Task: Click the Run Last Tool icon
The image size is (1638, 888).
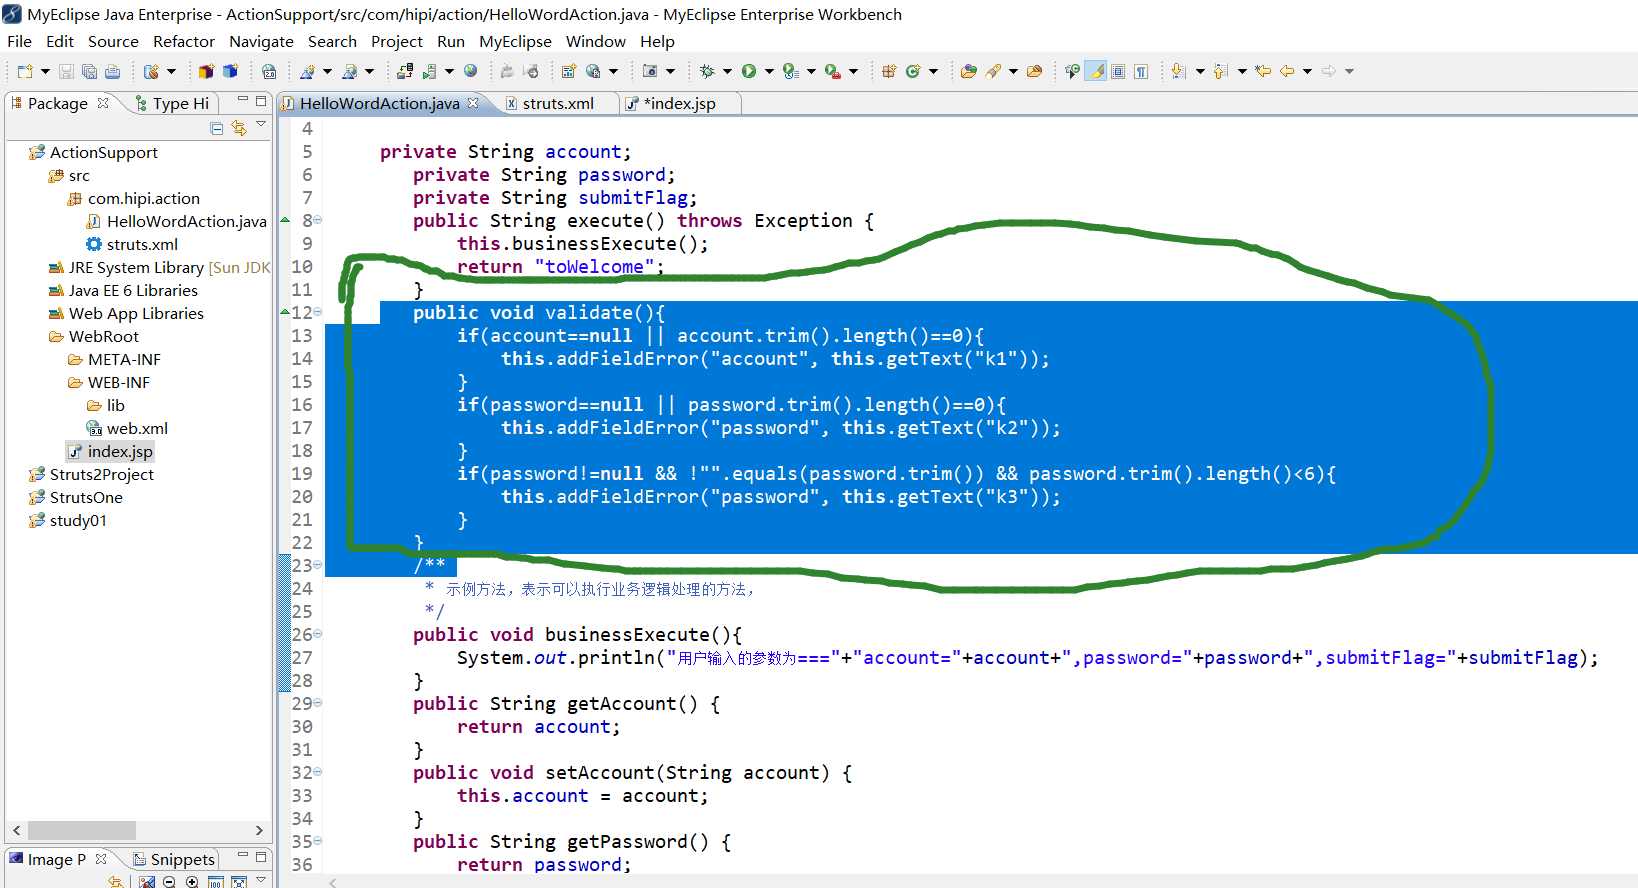Action: 833,71
